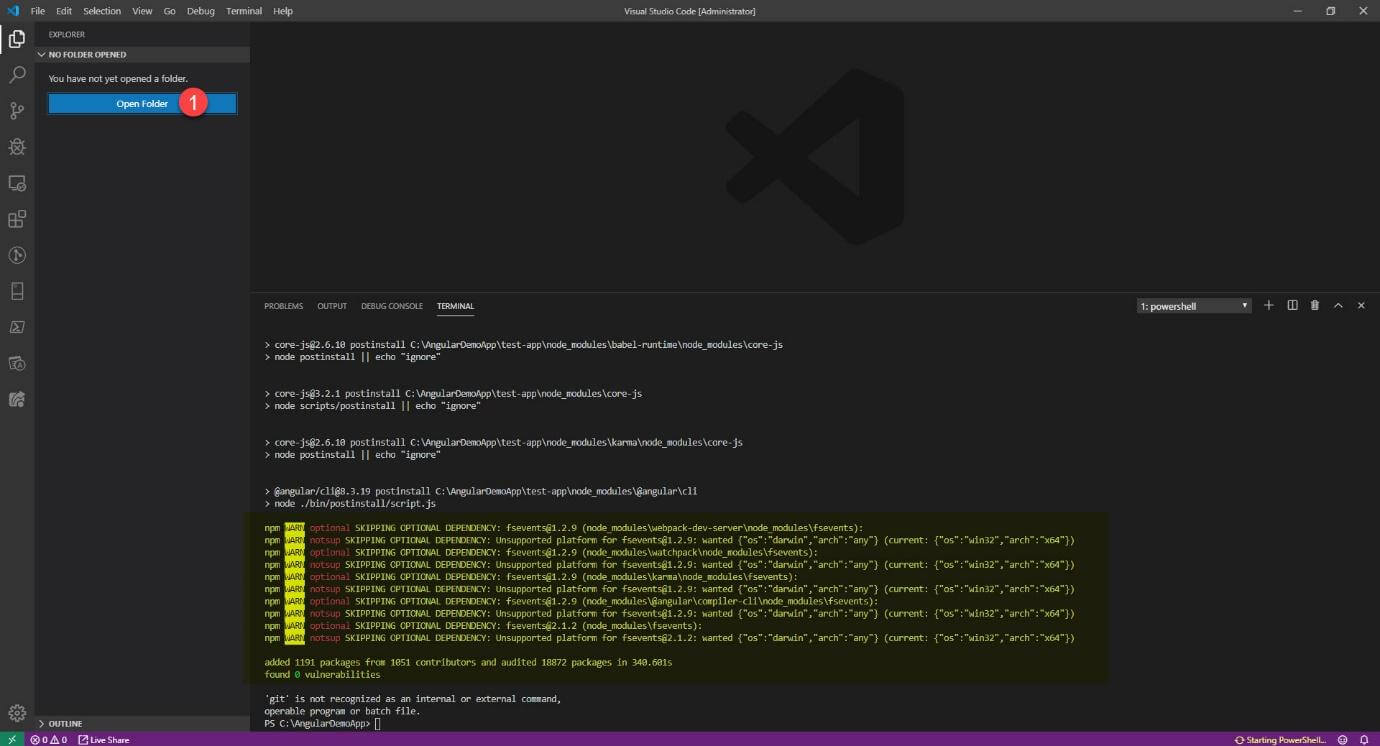Image resolution: width=1380 pixels, height=746 pixels.
Task: Click the Open Folder button
Action: click(142, 104)
